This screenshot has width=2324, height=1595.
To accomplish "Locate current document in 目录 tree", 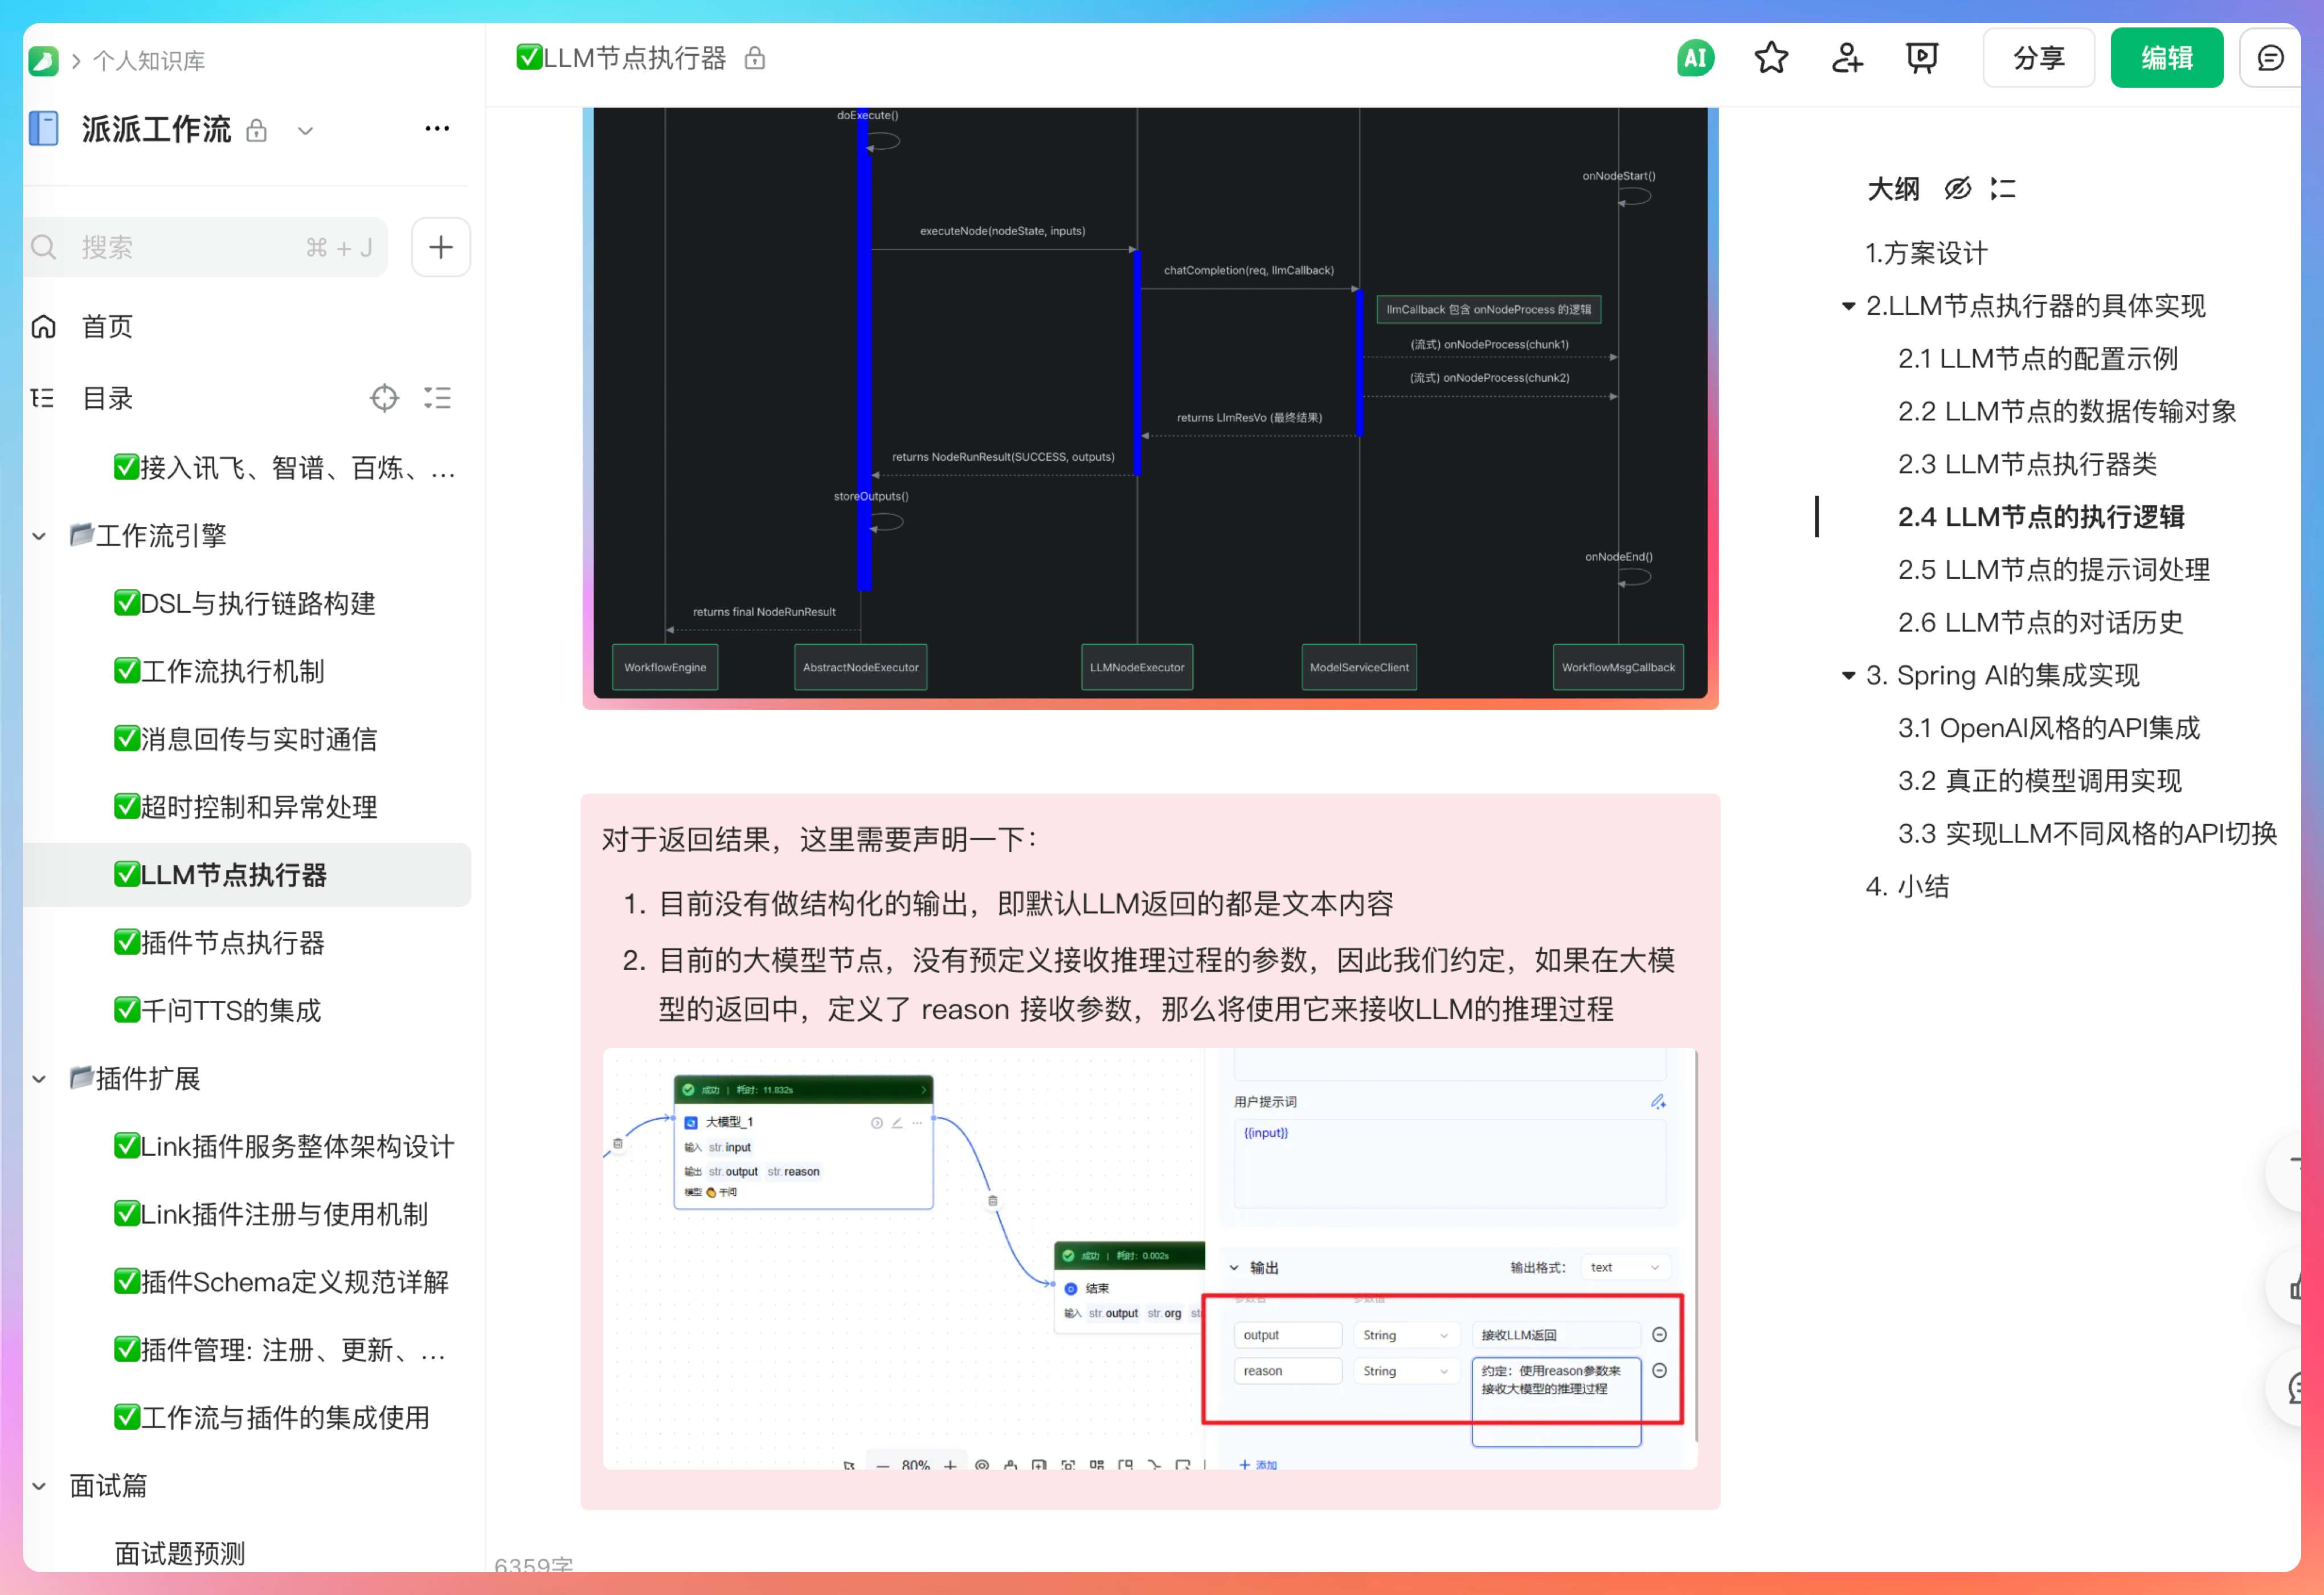I will [x=383, y=398].
